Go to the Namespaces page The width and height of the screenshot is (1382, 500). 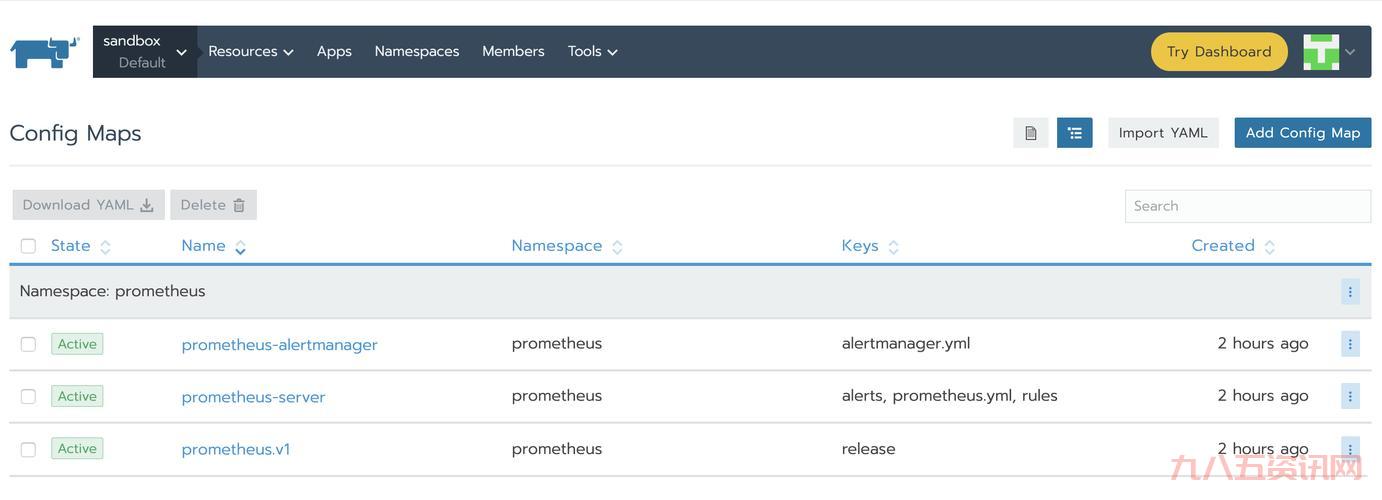point(416,52)
